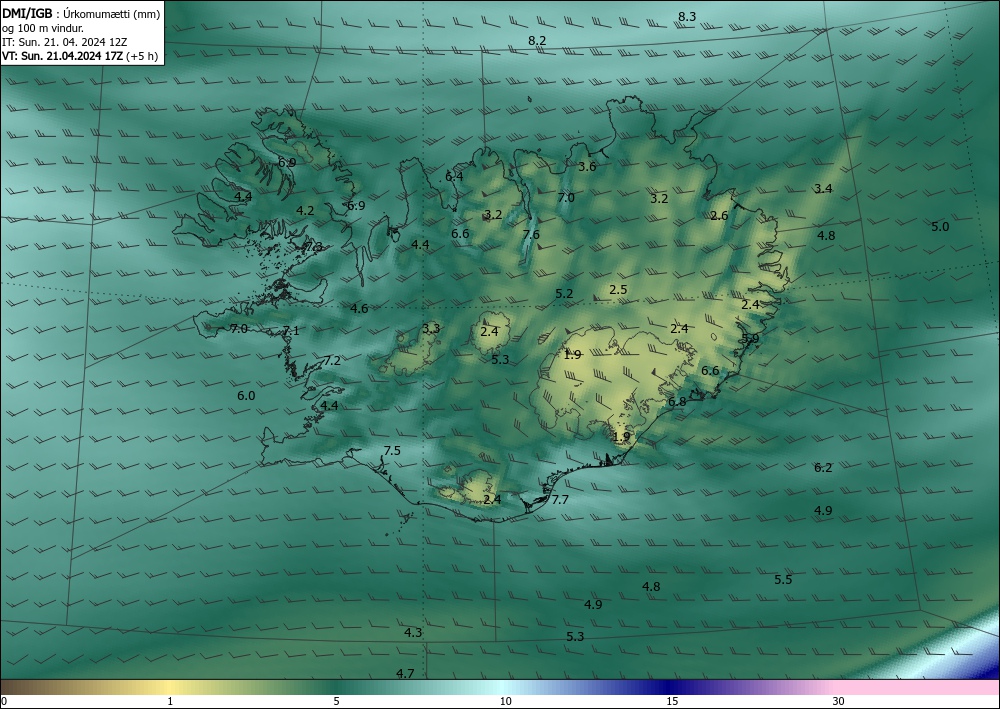
Task: Select the "og 100 m vindur." legend line
Action: (x=43, y=28)
